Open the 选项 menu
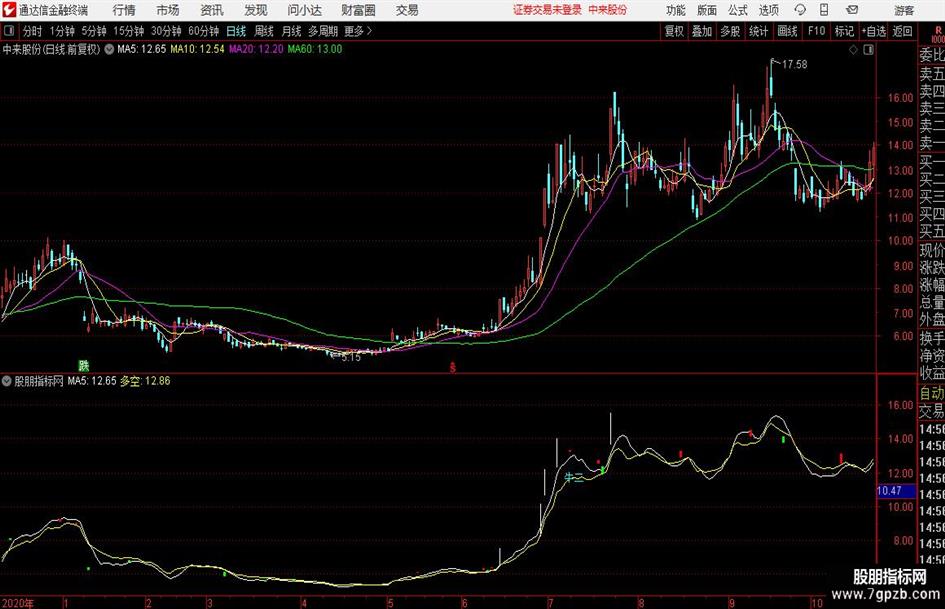 coord(768,10)
